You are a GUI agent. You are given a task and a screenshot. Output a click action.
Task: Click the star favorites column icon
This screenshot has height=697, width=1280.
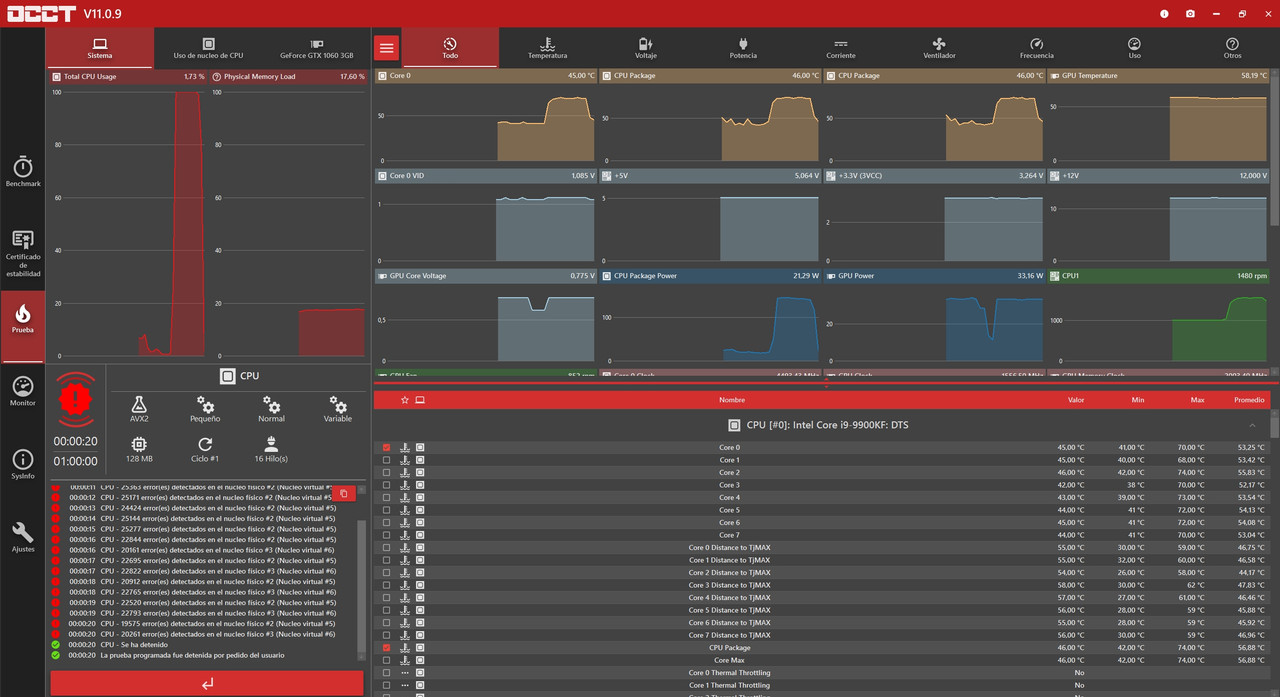pyautogui.click(x=405, y=400)
